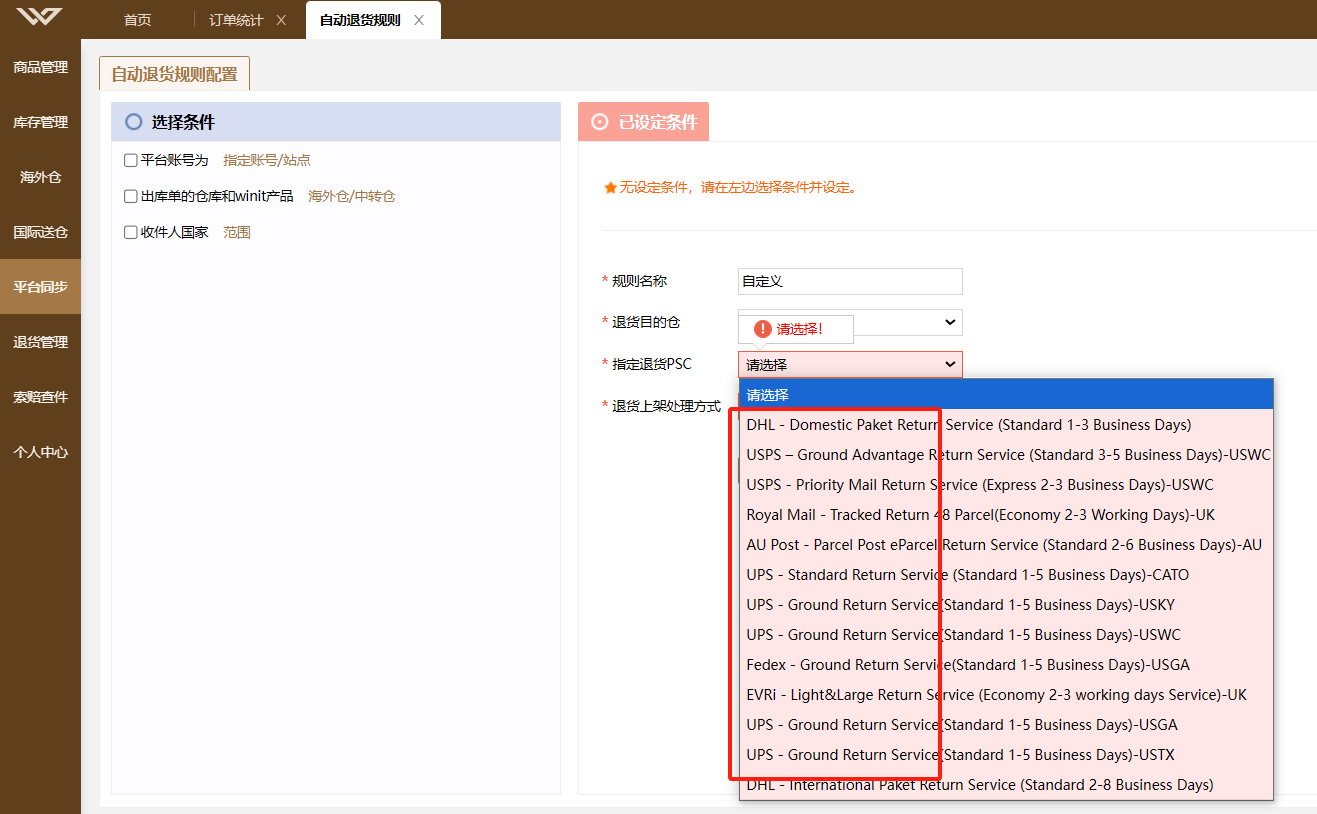Choose UPS Ground Return Service USKY option

point(1006,604)
